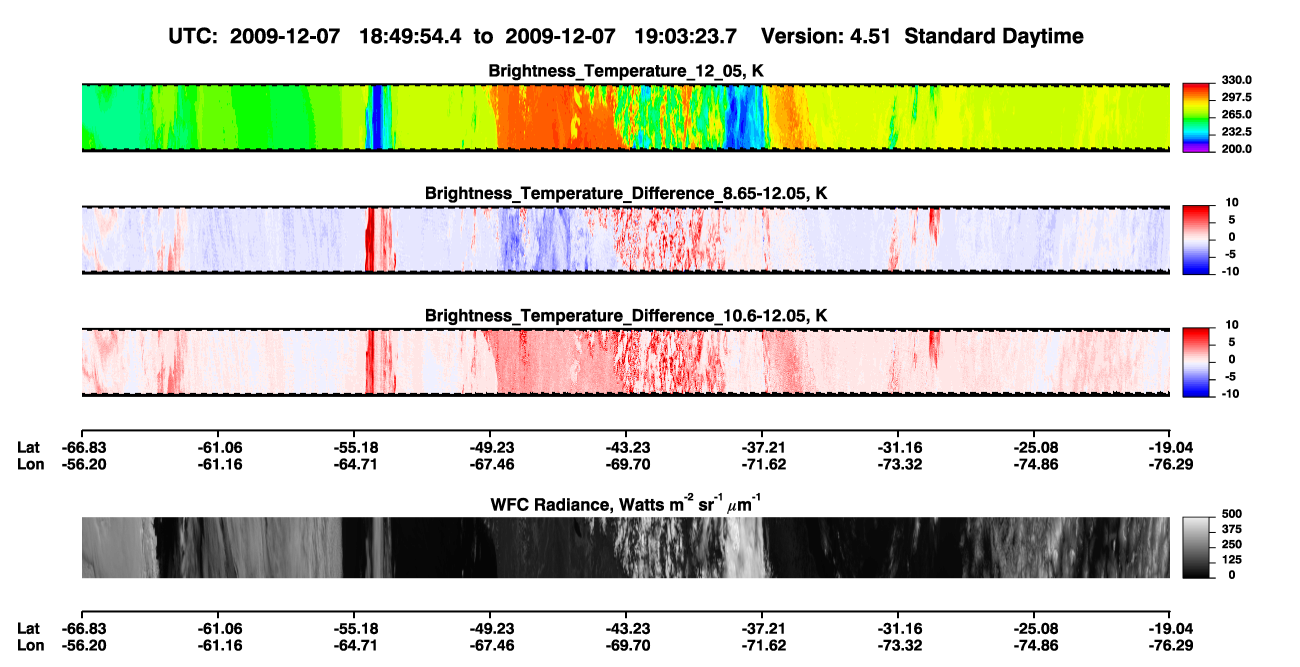Image resolution: width=1300 pixels, height=667 pixels.
Task: Click longitude '-76.29' on the axis above WFC Radiance
Action: pyautogui.click(x=1170, y=464)
